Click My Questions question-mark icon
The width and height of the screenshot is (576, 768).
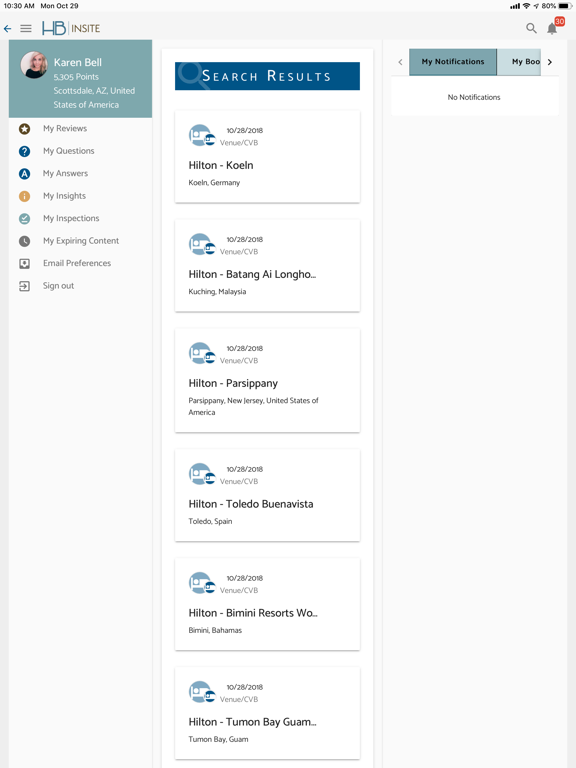[24, 151]
